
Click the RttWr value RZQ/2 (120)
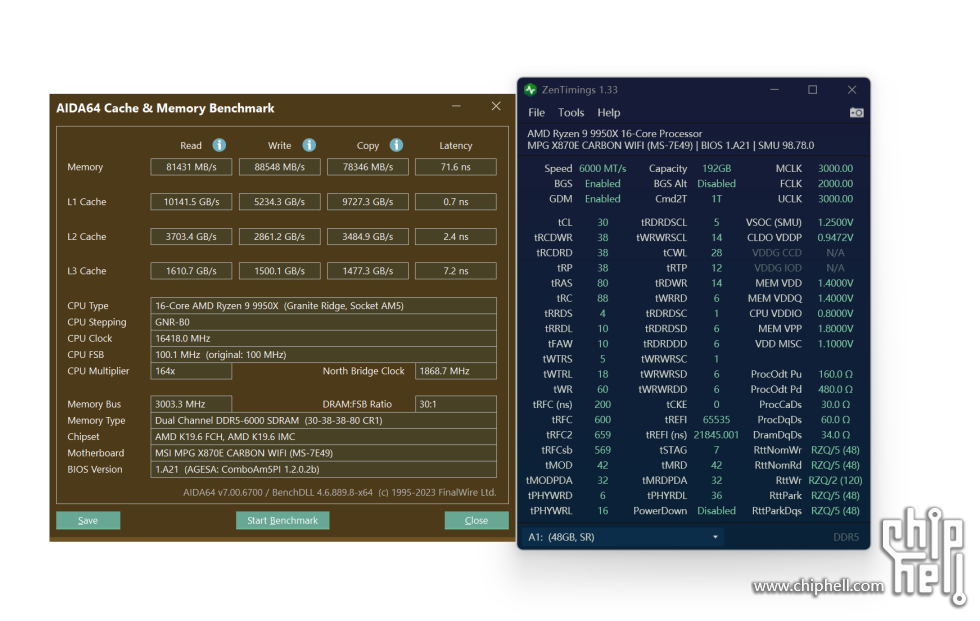[x=836, y=480]
